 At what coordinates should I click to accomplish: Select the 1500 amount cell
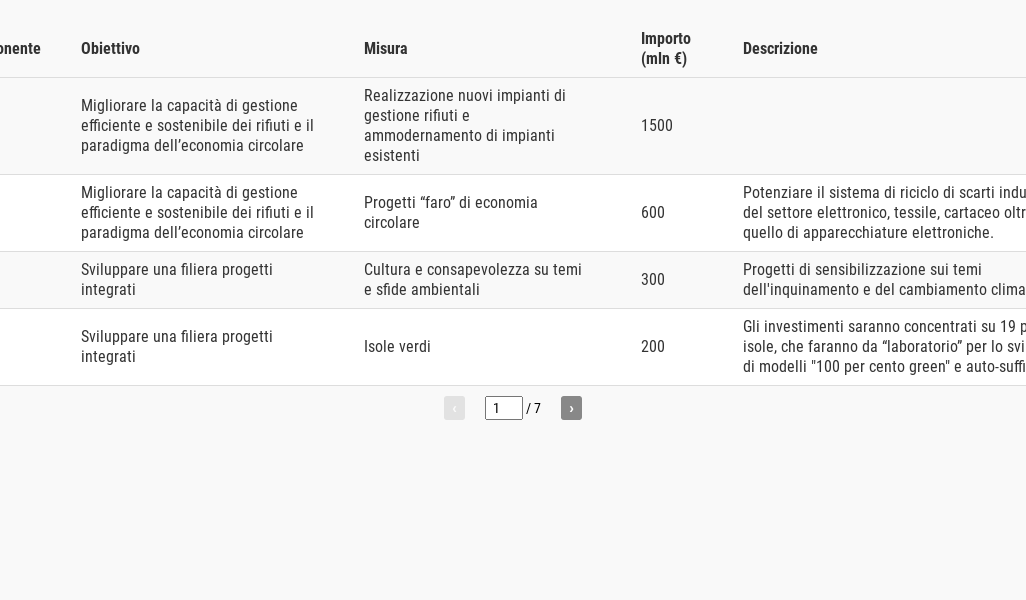click(x=657, y=126)
